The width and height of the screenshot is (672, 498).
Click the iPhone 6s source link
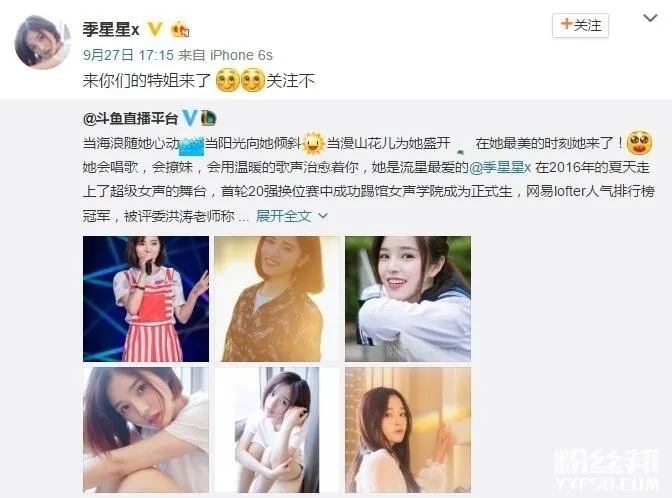(x=241, y=55)
